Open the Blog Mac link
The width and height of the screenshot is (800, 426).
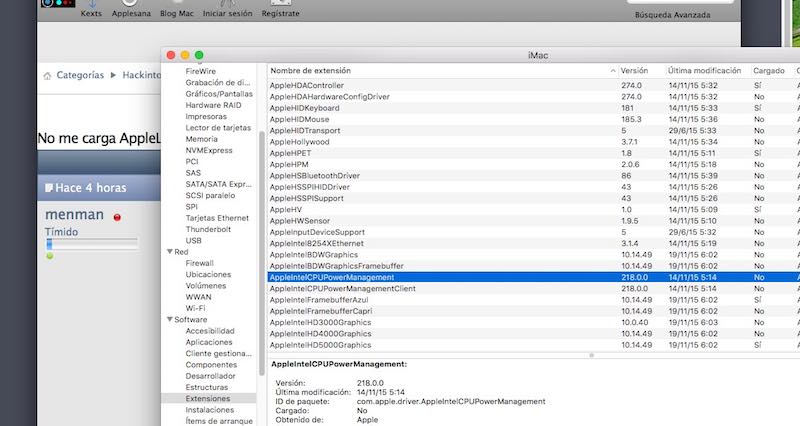pyautogui.click(x=177, y=13)
